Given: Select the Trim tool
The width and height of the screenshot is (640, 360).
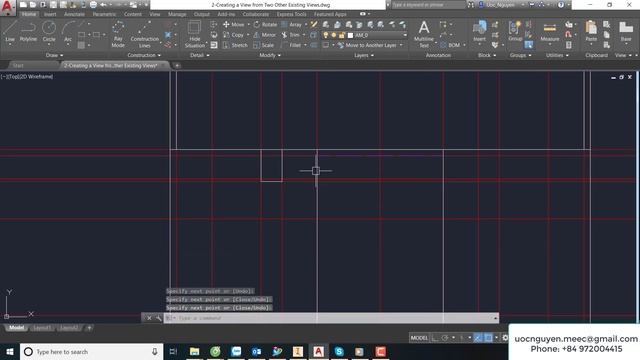Looking at the screenshot, I should (x=291, y=35).
